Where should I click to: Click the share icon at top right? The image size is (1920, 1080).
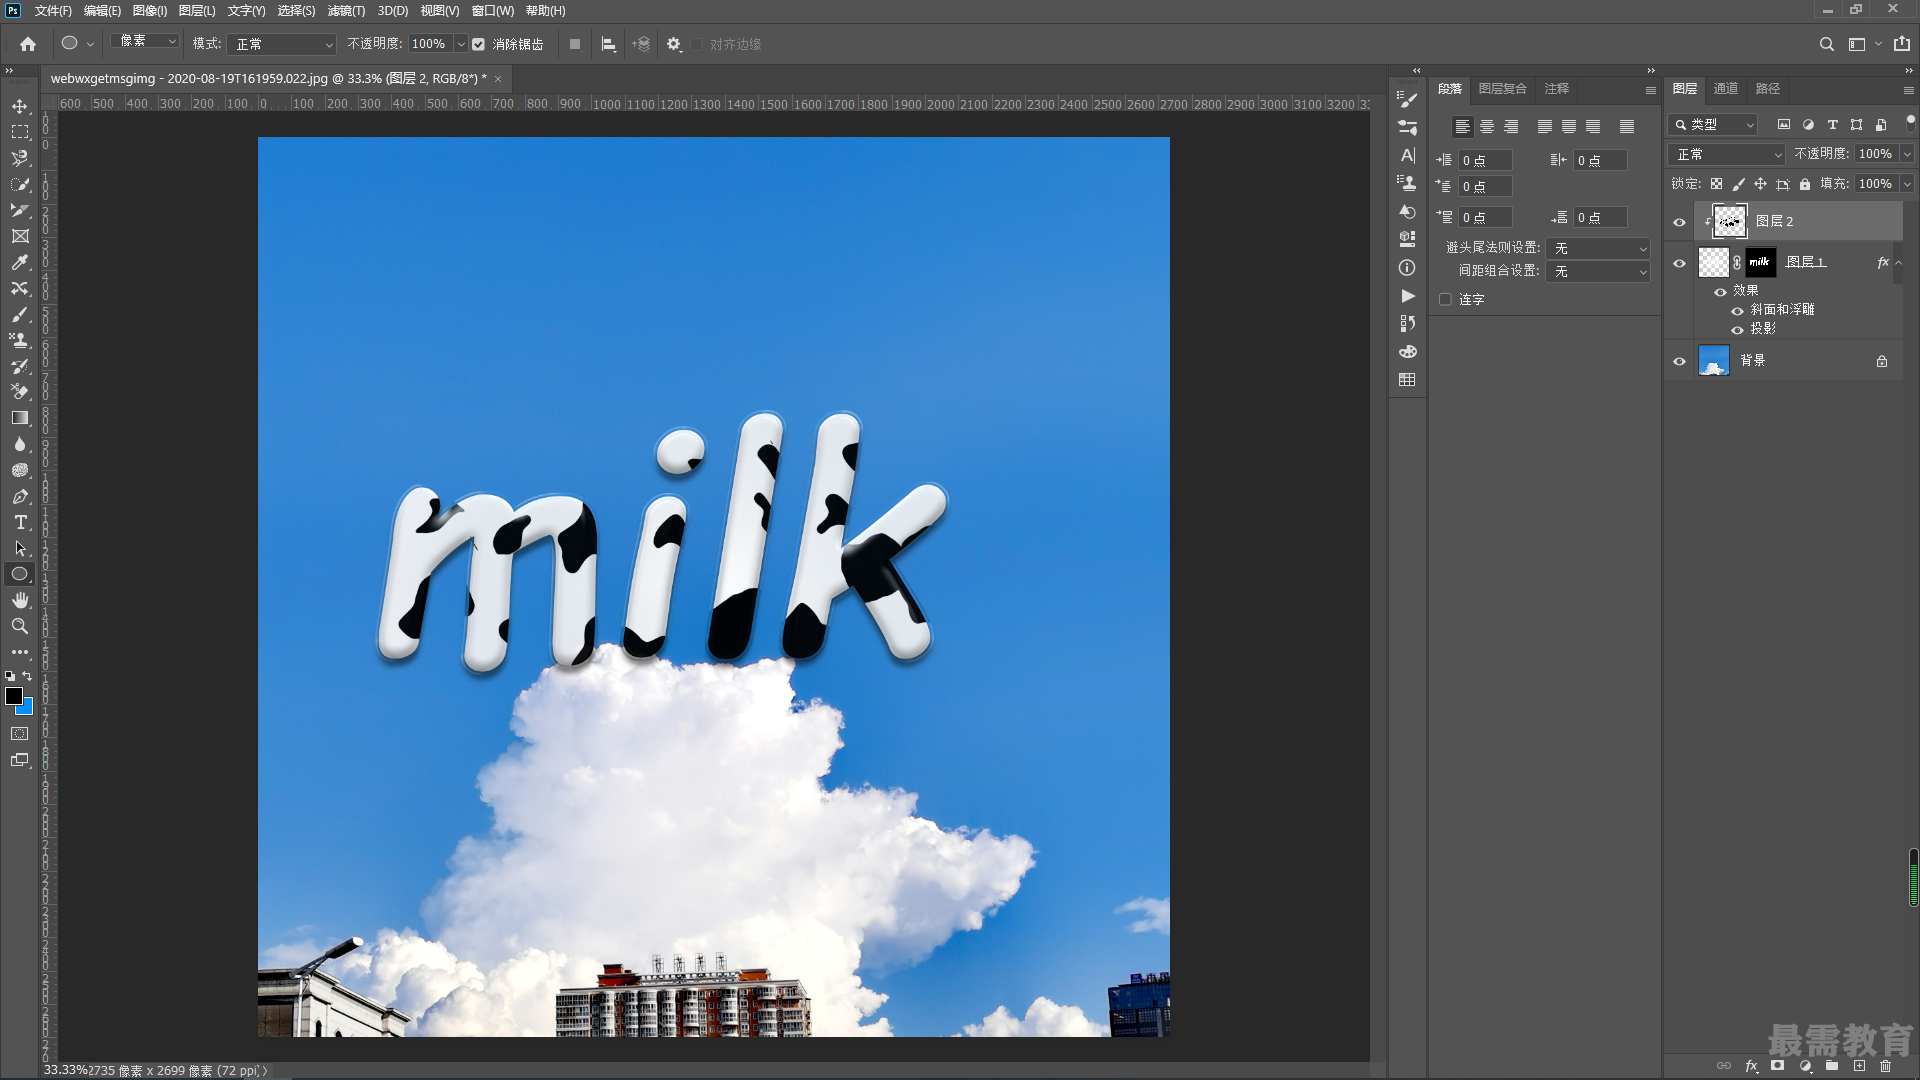point(1901,44)
